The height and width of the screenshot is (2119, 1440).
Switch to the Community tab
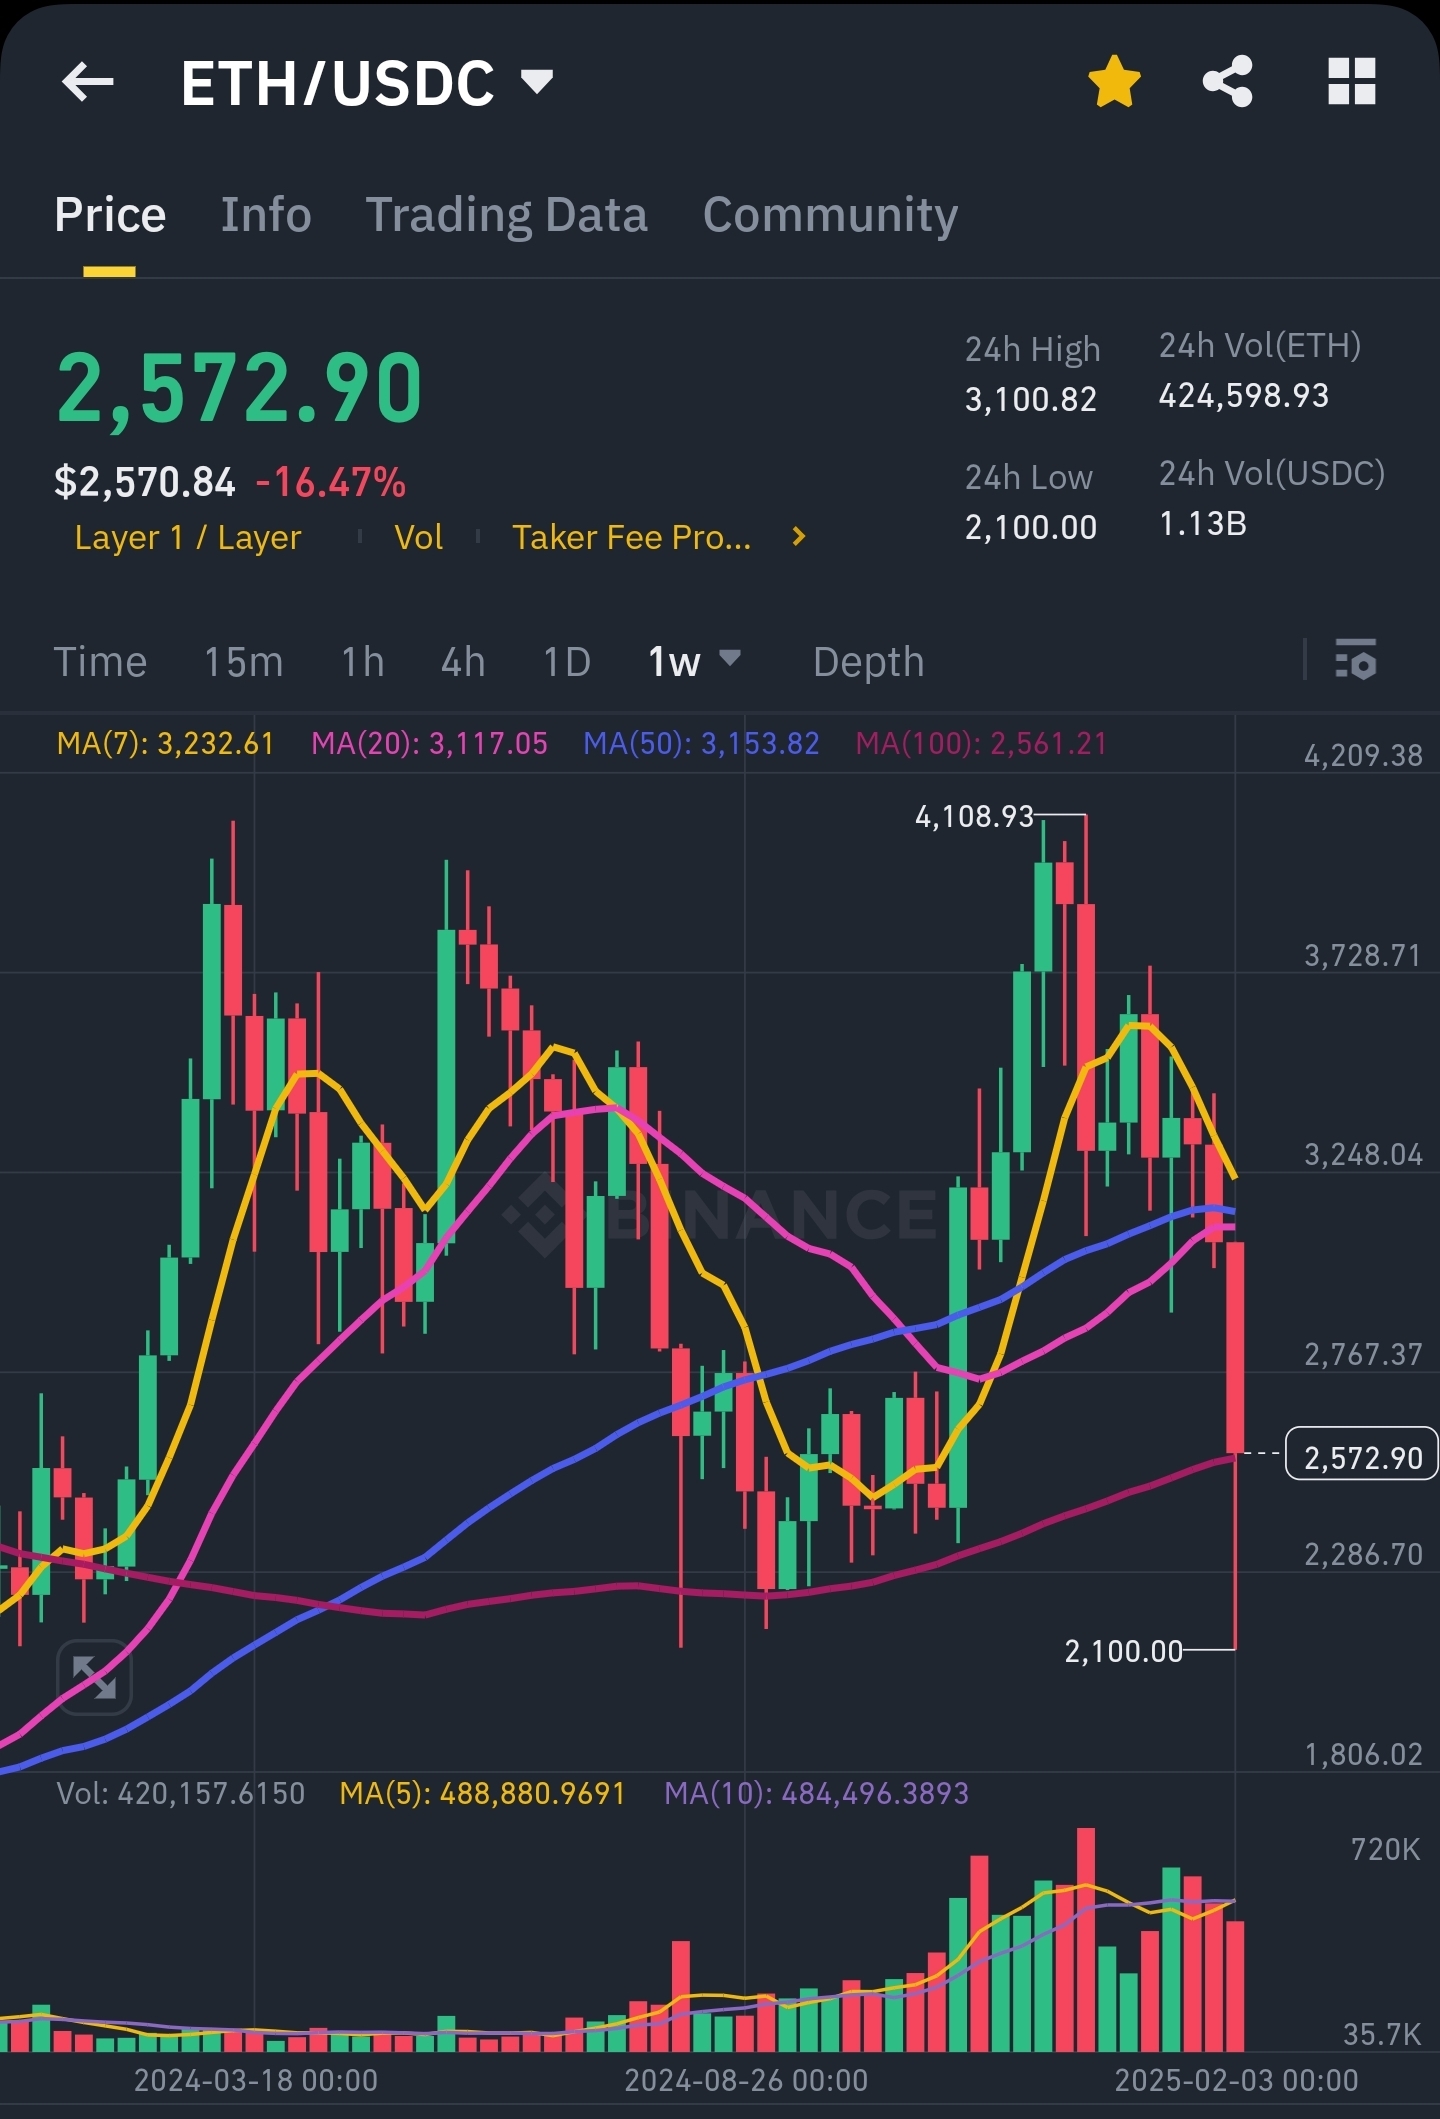click(830, 215)
